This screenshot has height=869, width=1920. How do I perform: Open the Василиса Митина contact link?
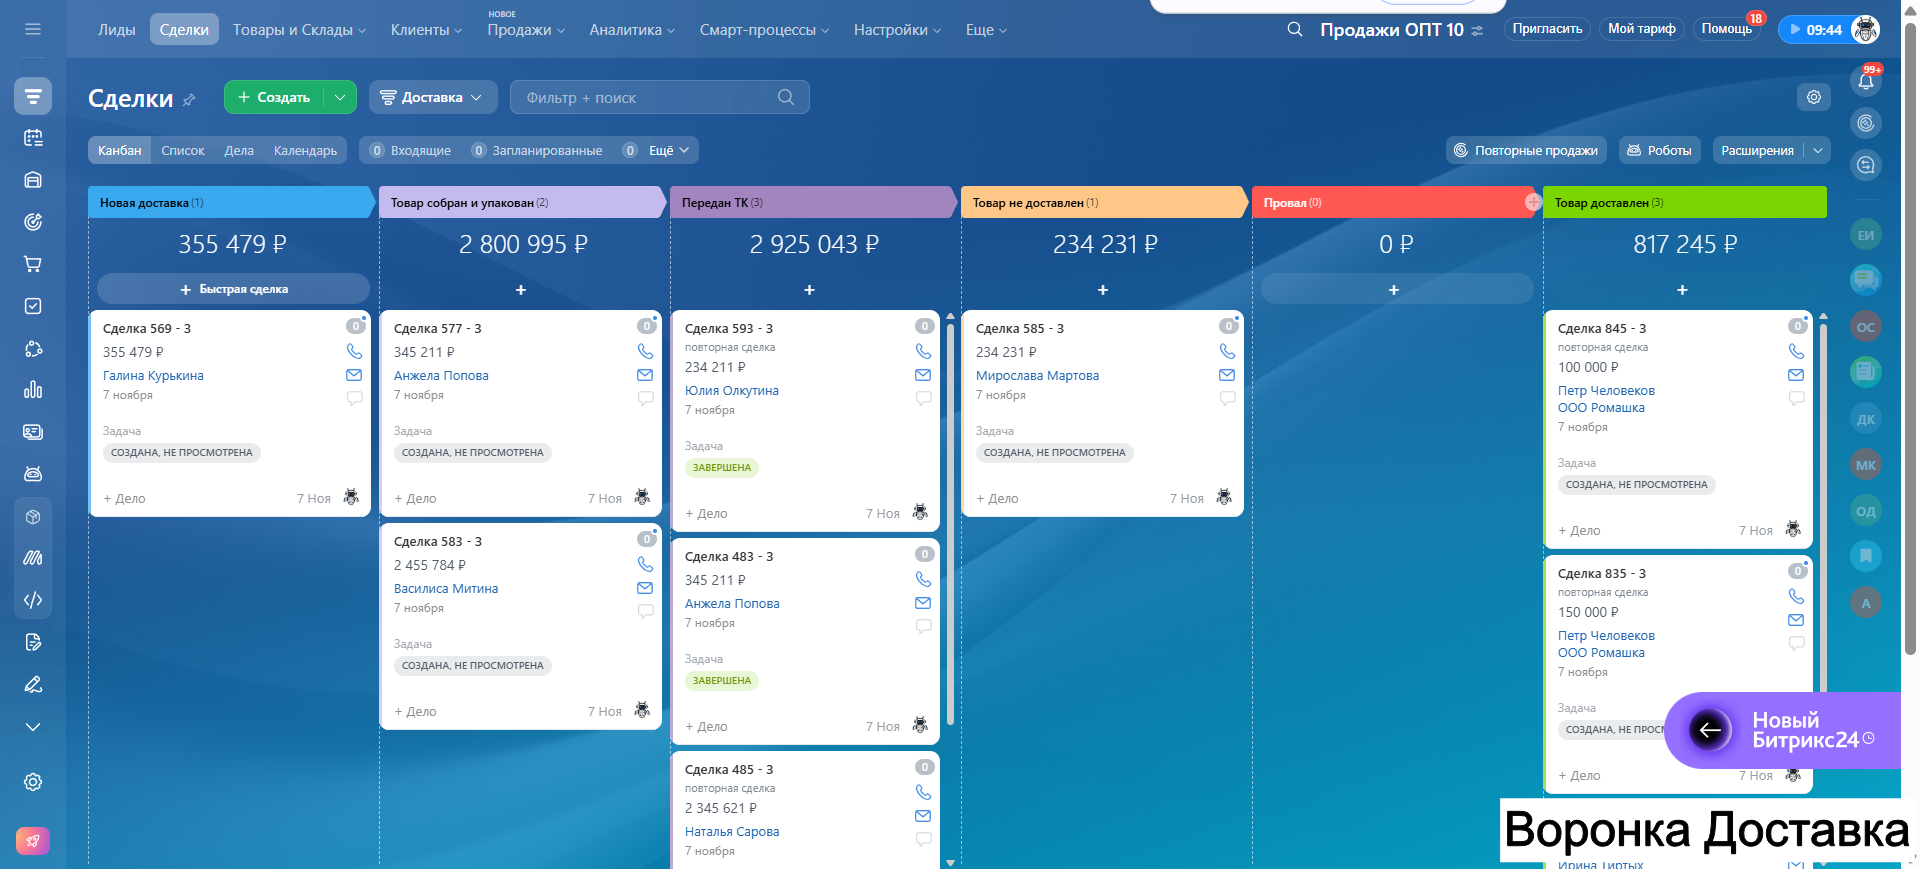[x=446, y=588]
